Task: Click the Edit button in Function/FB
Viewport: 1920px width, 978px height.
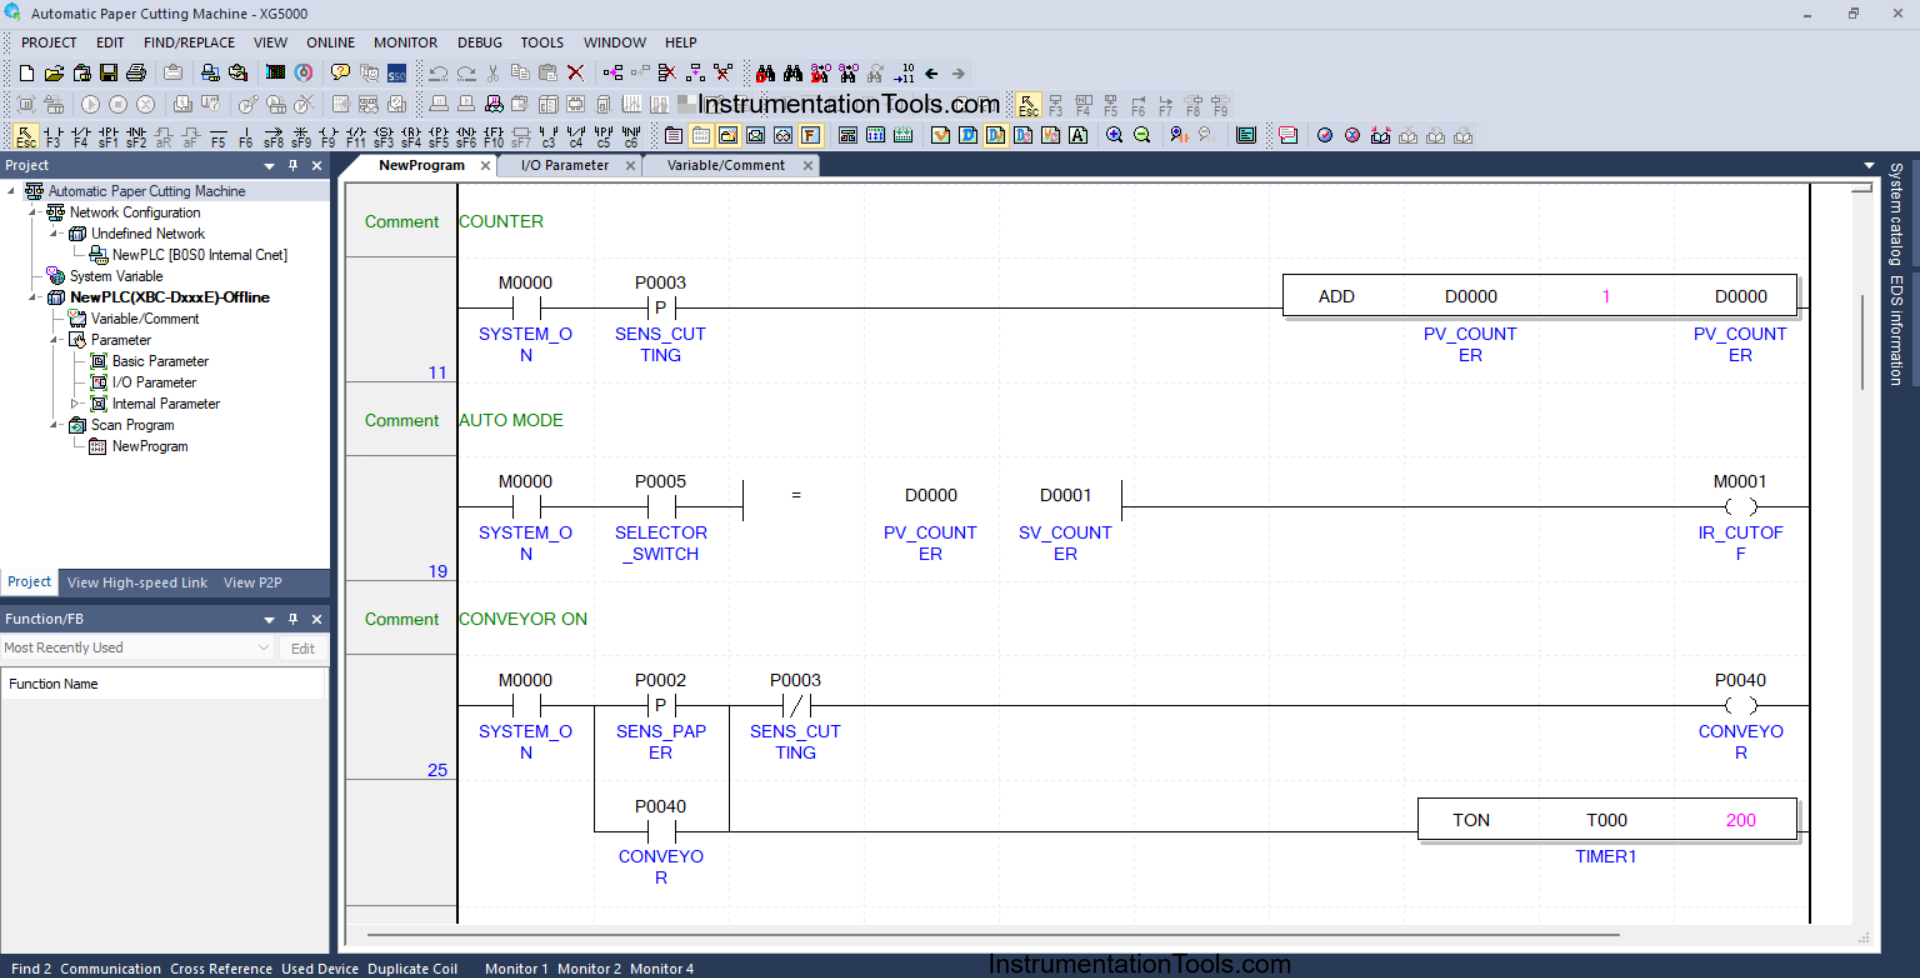Action: tap(302, 649)
